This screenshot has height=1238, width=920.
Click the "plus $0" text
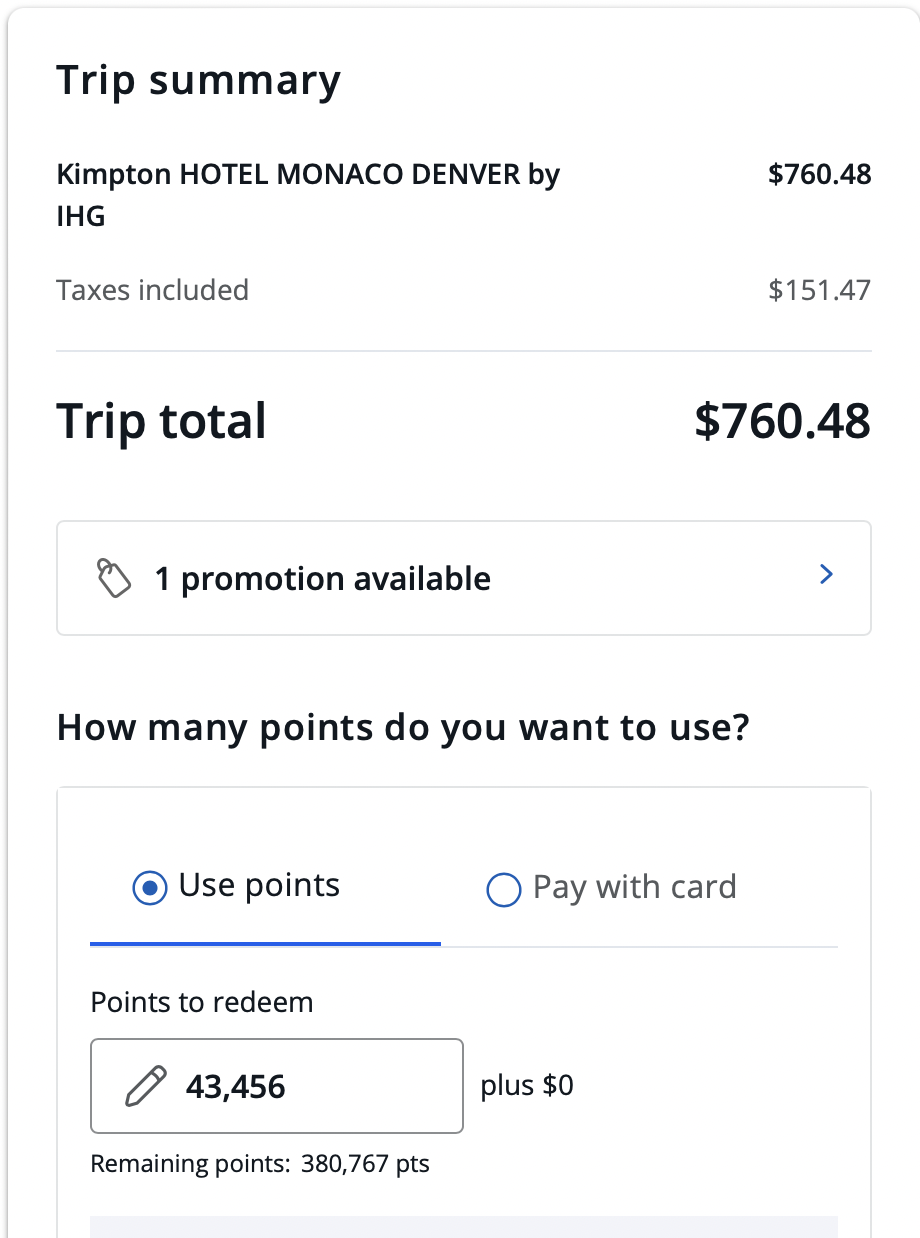[x=527, y=1086]
